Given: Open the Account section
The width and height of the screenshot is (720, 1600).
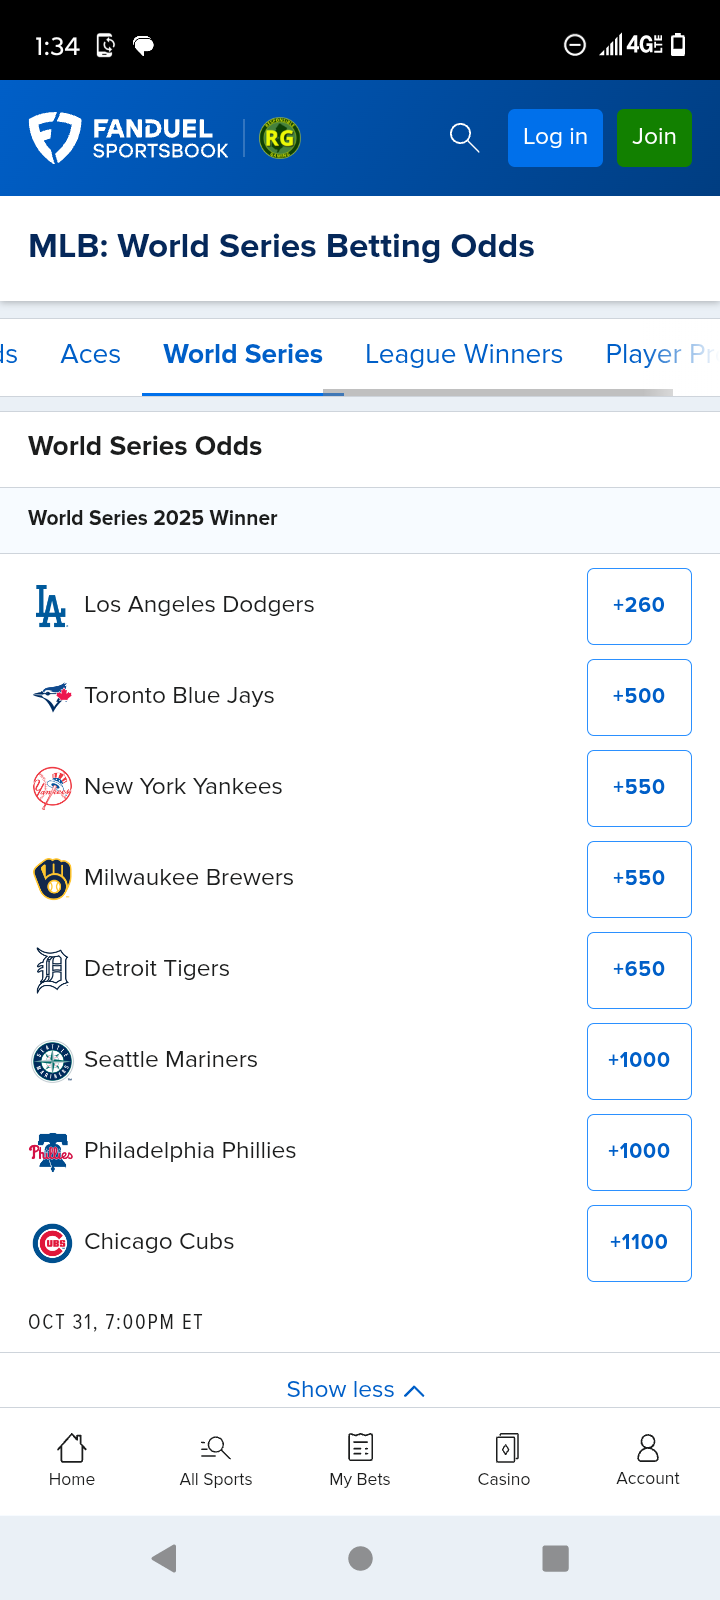Looking at the screenshot, I should click(648, 1460).
